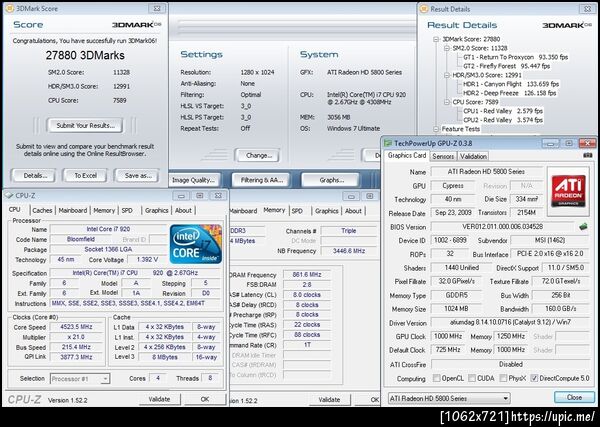600x427 pixels.
Task: Click the ATI Radeon logo in GPU-Z
Action: pyautogui.click(x=569, y=191)
